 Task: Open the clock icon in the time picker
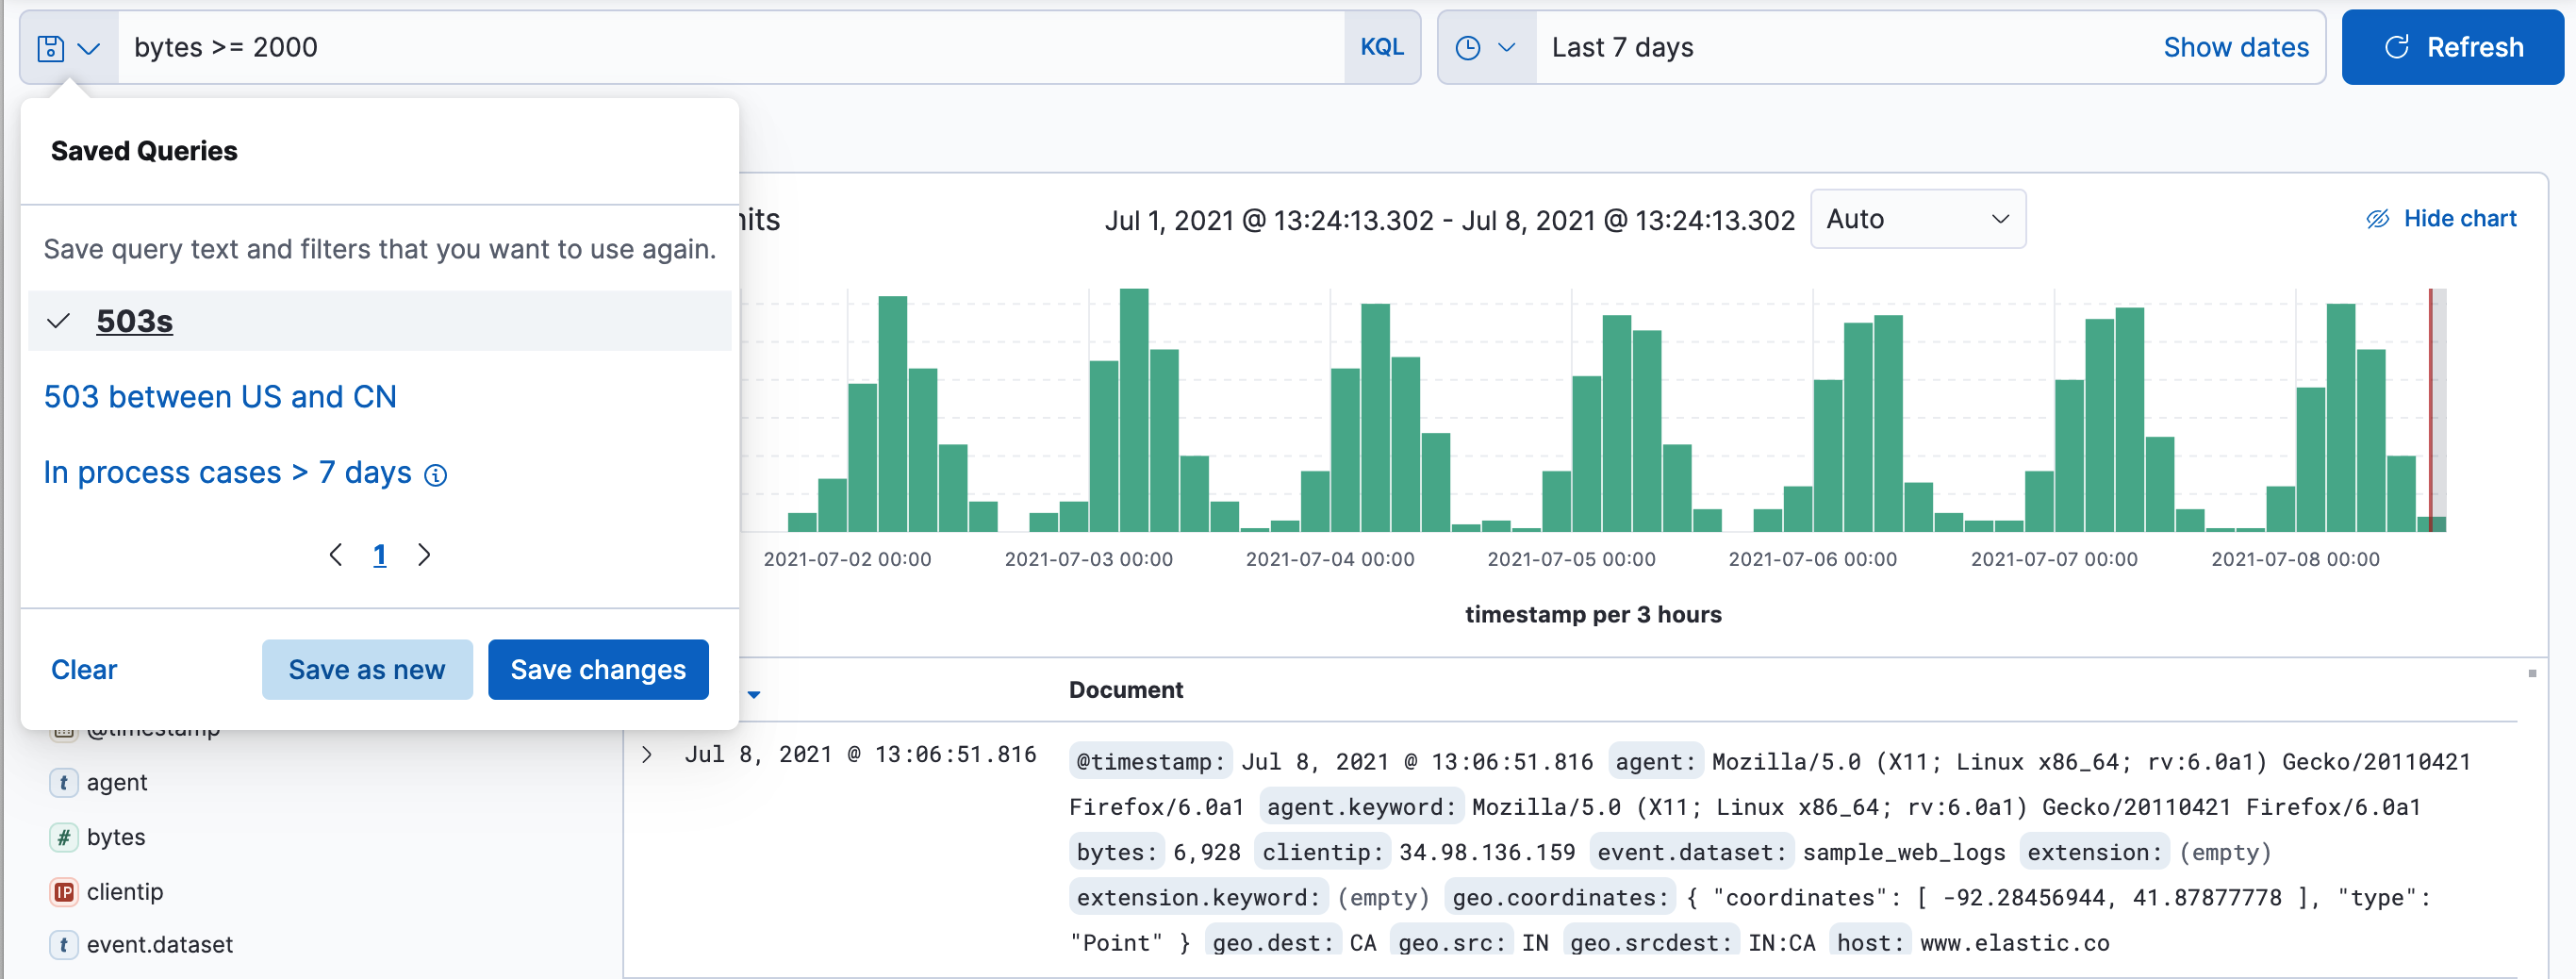1468,46
